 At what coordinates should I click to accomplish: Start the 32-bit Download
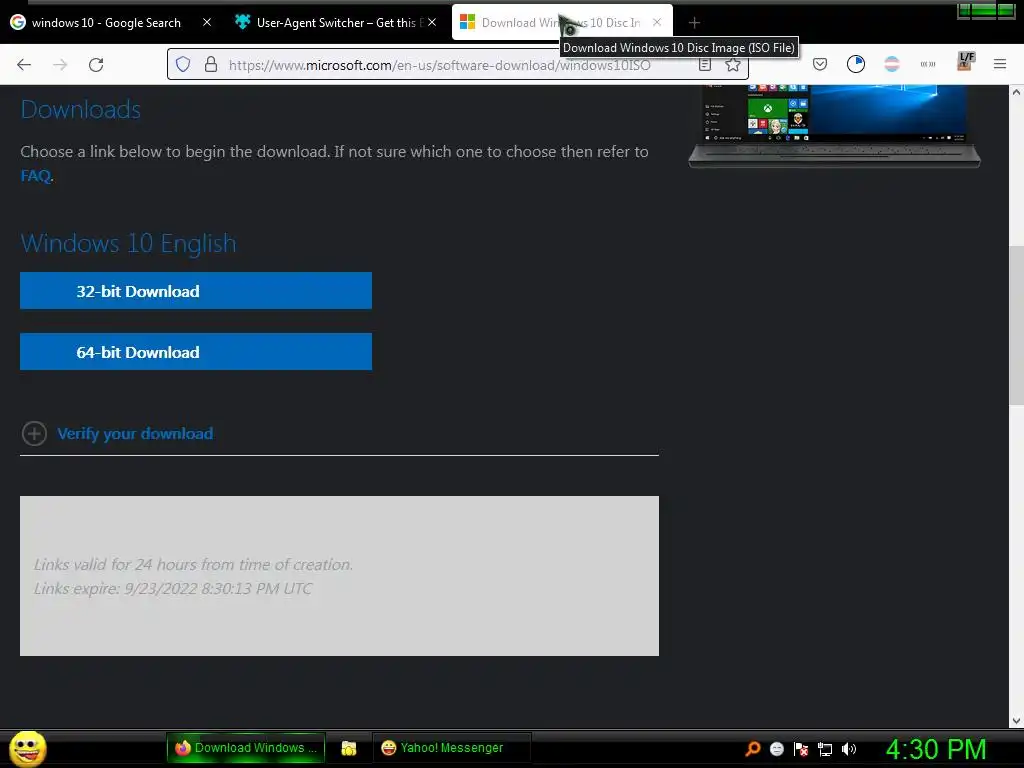[196, 291]
